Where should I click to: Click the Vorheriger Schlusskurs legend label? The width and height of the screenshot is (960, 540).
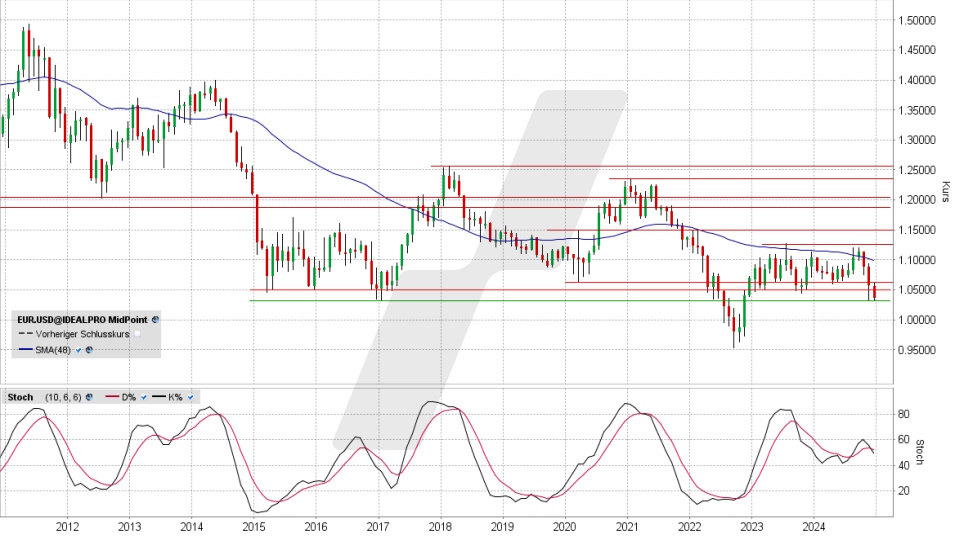click(x=82, y=334)
